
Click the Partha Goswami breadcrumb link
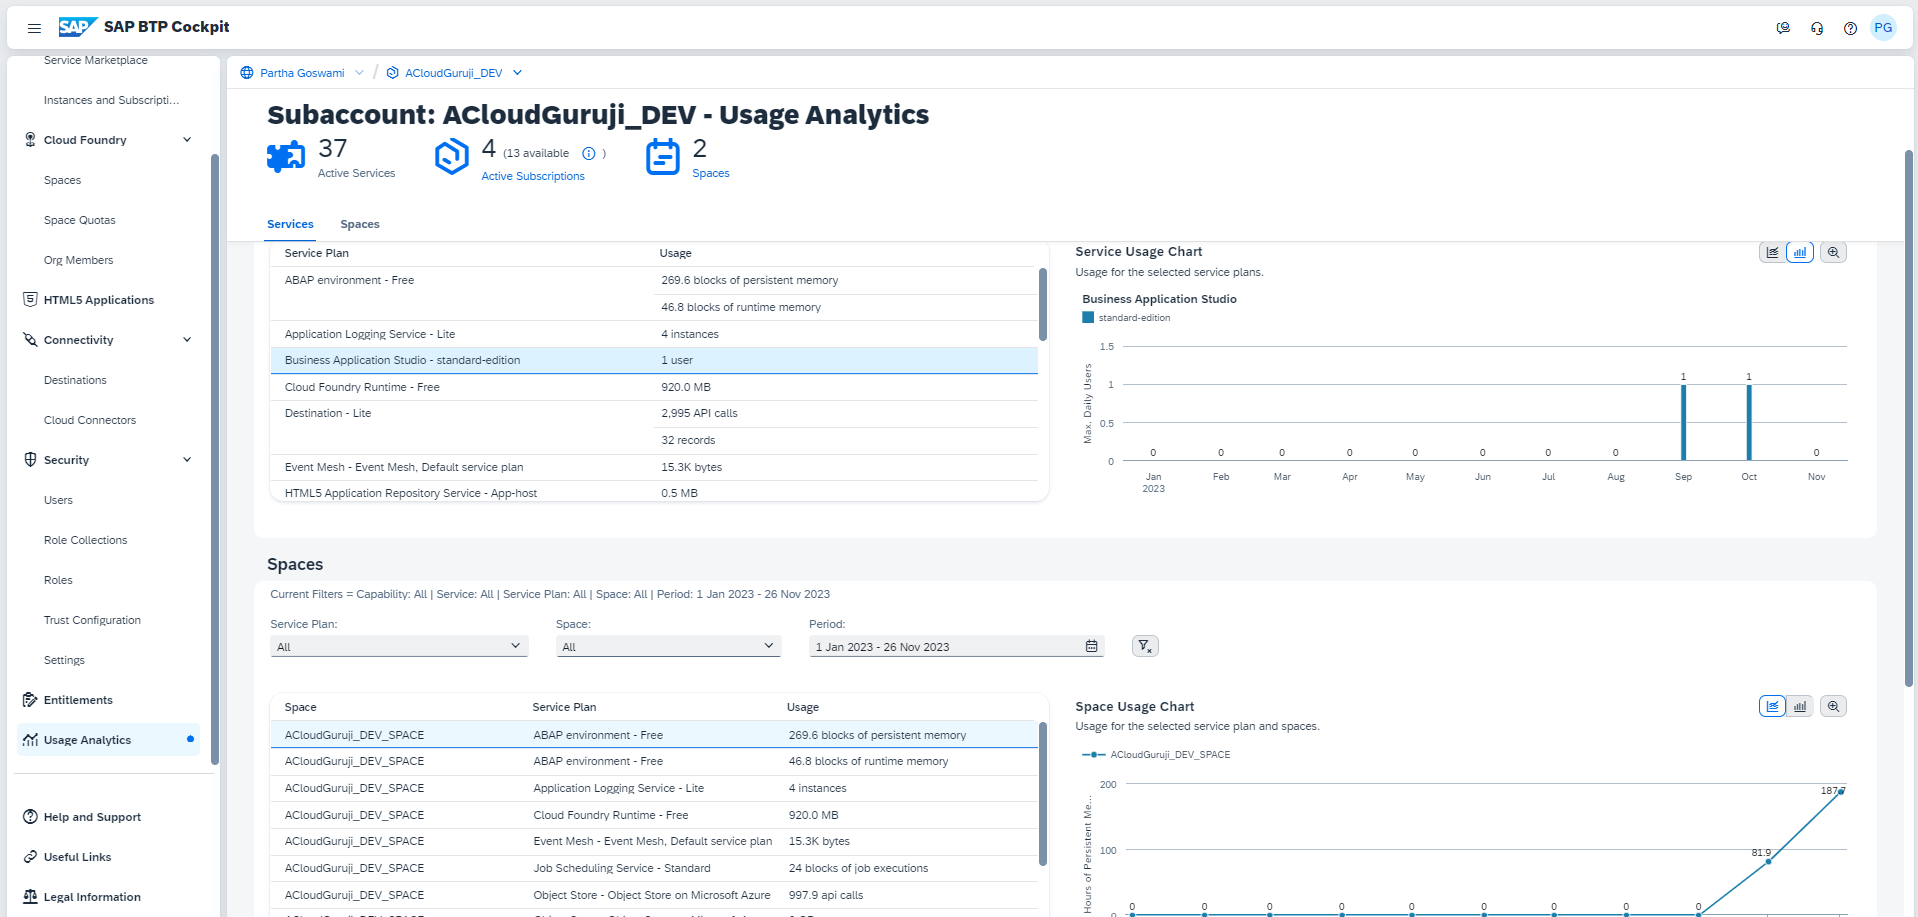pos(302,73)
